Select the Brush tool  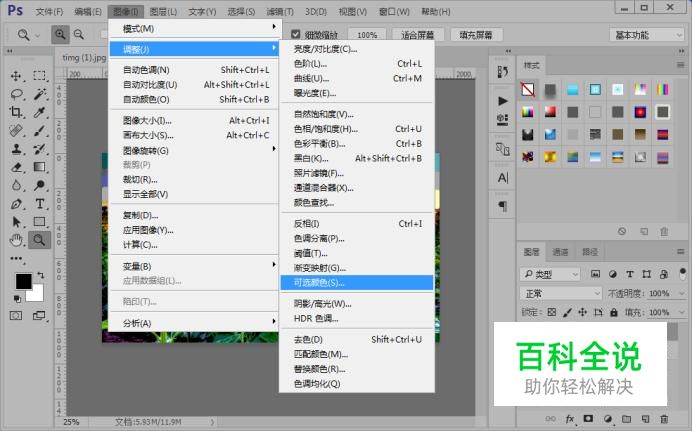coord(39,131)
